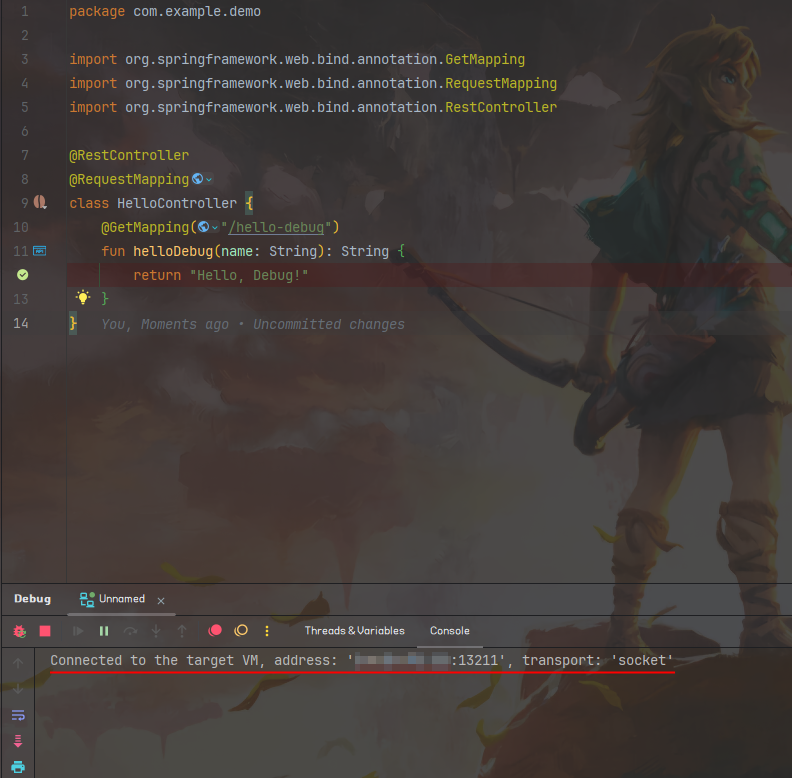Click the Step Into down-arrow icon
This screenshot has height=778, width=792.
click(156, 631)
